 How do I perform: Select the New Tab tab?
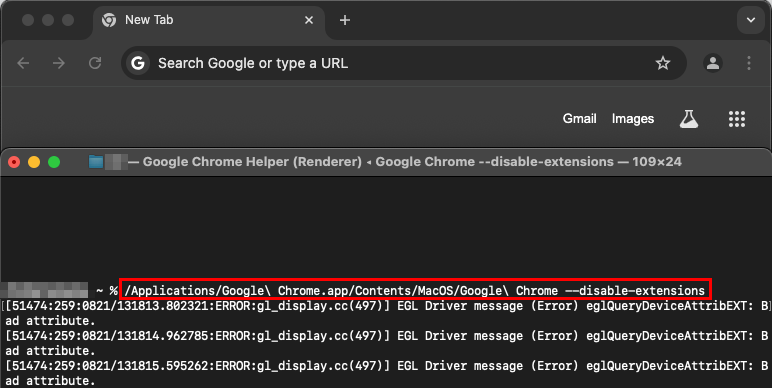point(209,21)
